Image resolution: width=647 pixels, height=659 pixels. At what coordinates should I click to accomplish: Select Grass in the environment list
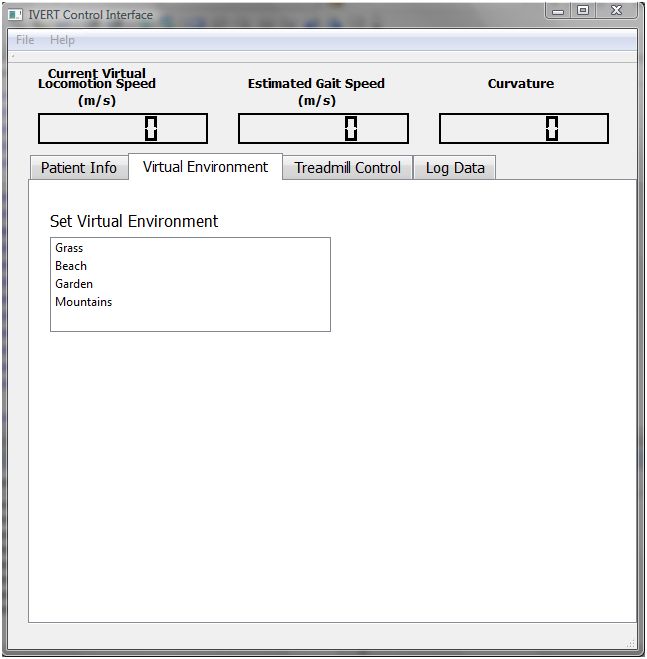coord(70,248)
